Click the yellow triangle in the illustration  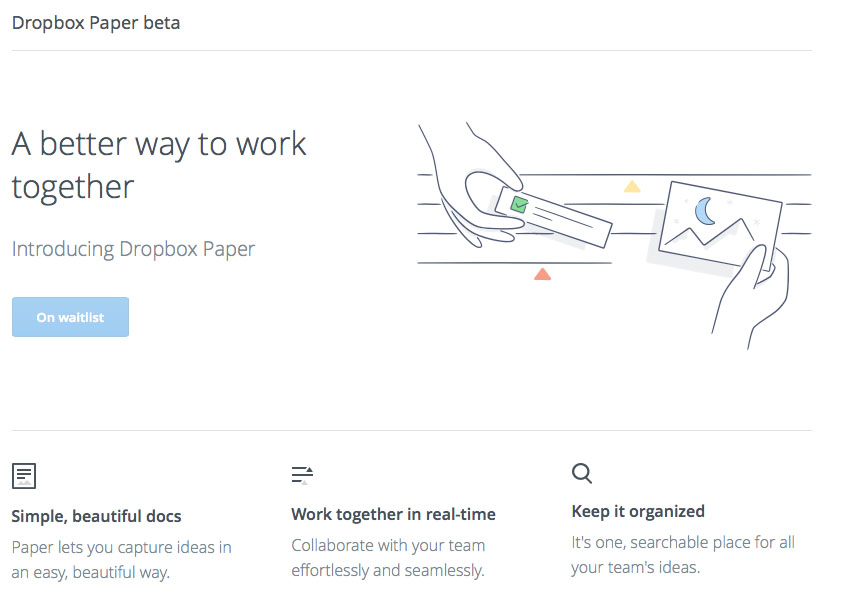tap(632, 187)
